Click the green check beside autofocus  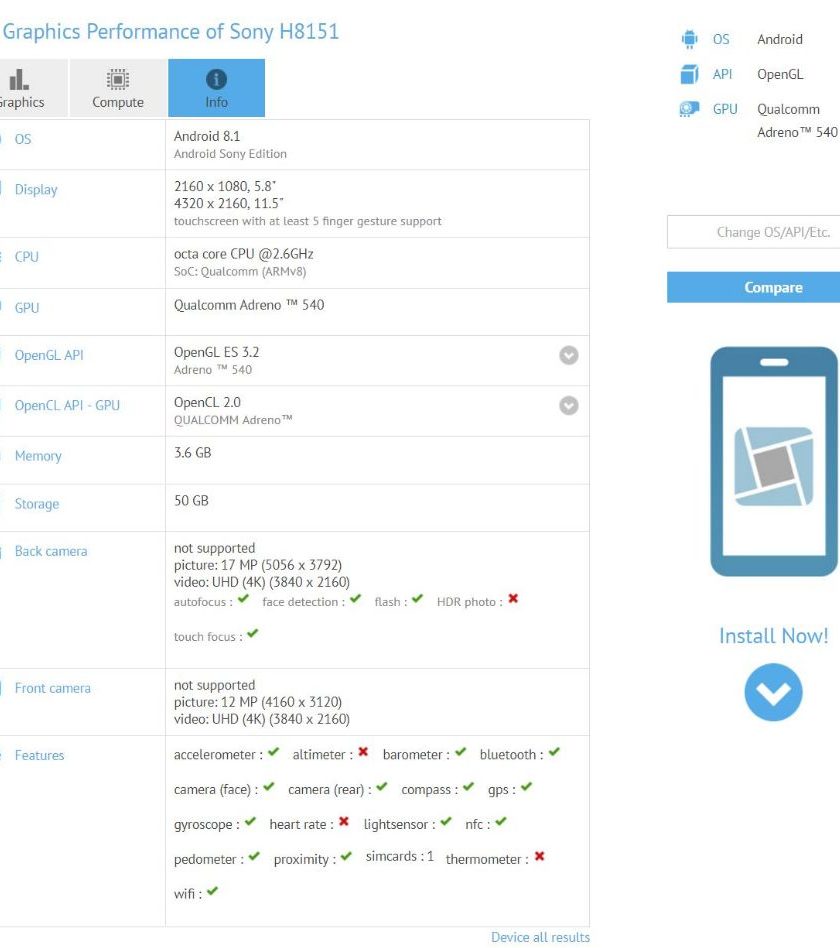[243, 599]
